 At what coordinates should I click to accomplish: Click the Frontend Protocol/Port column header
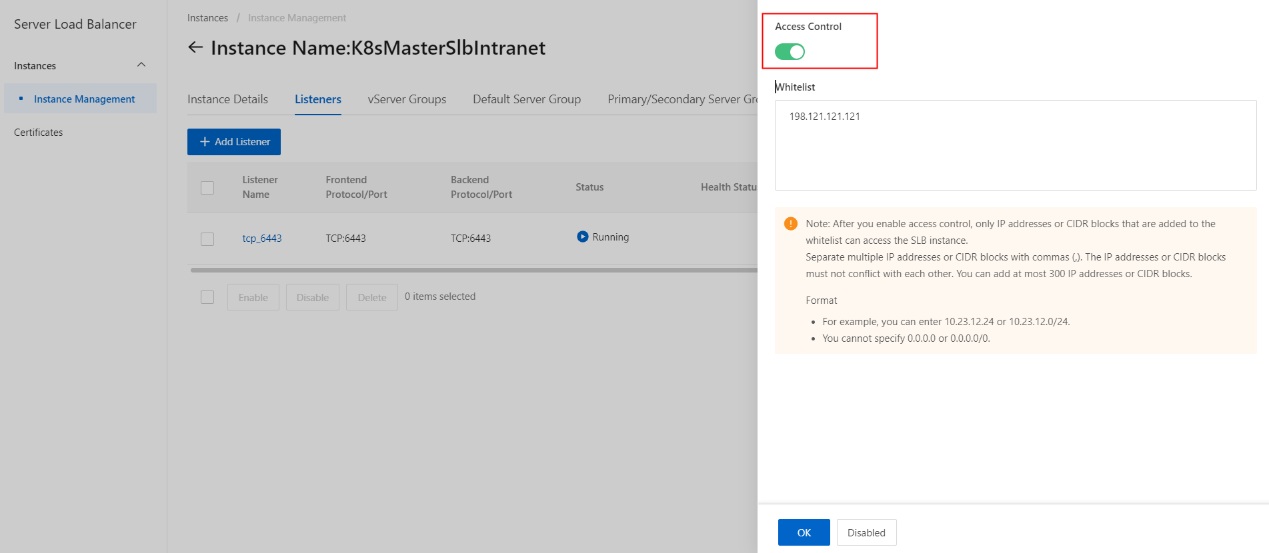[356, 187]
